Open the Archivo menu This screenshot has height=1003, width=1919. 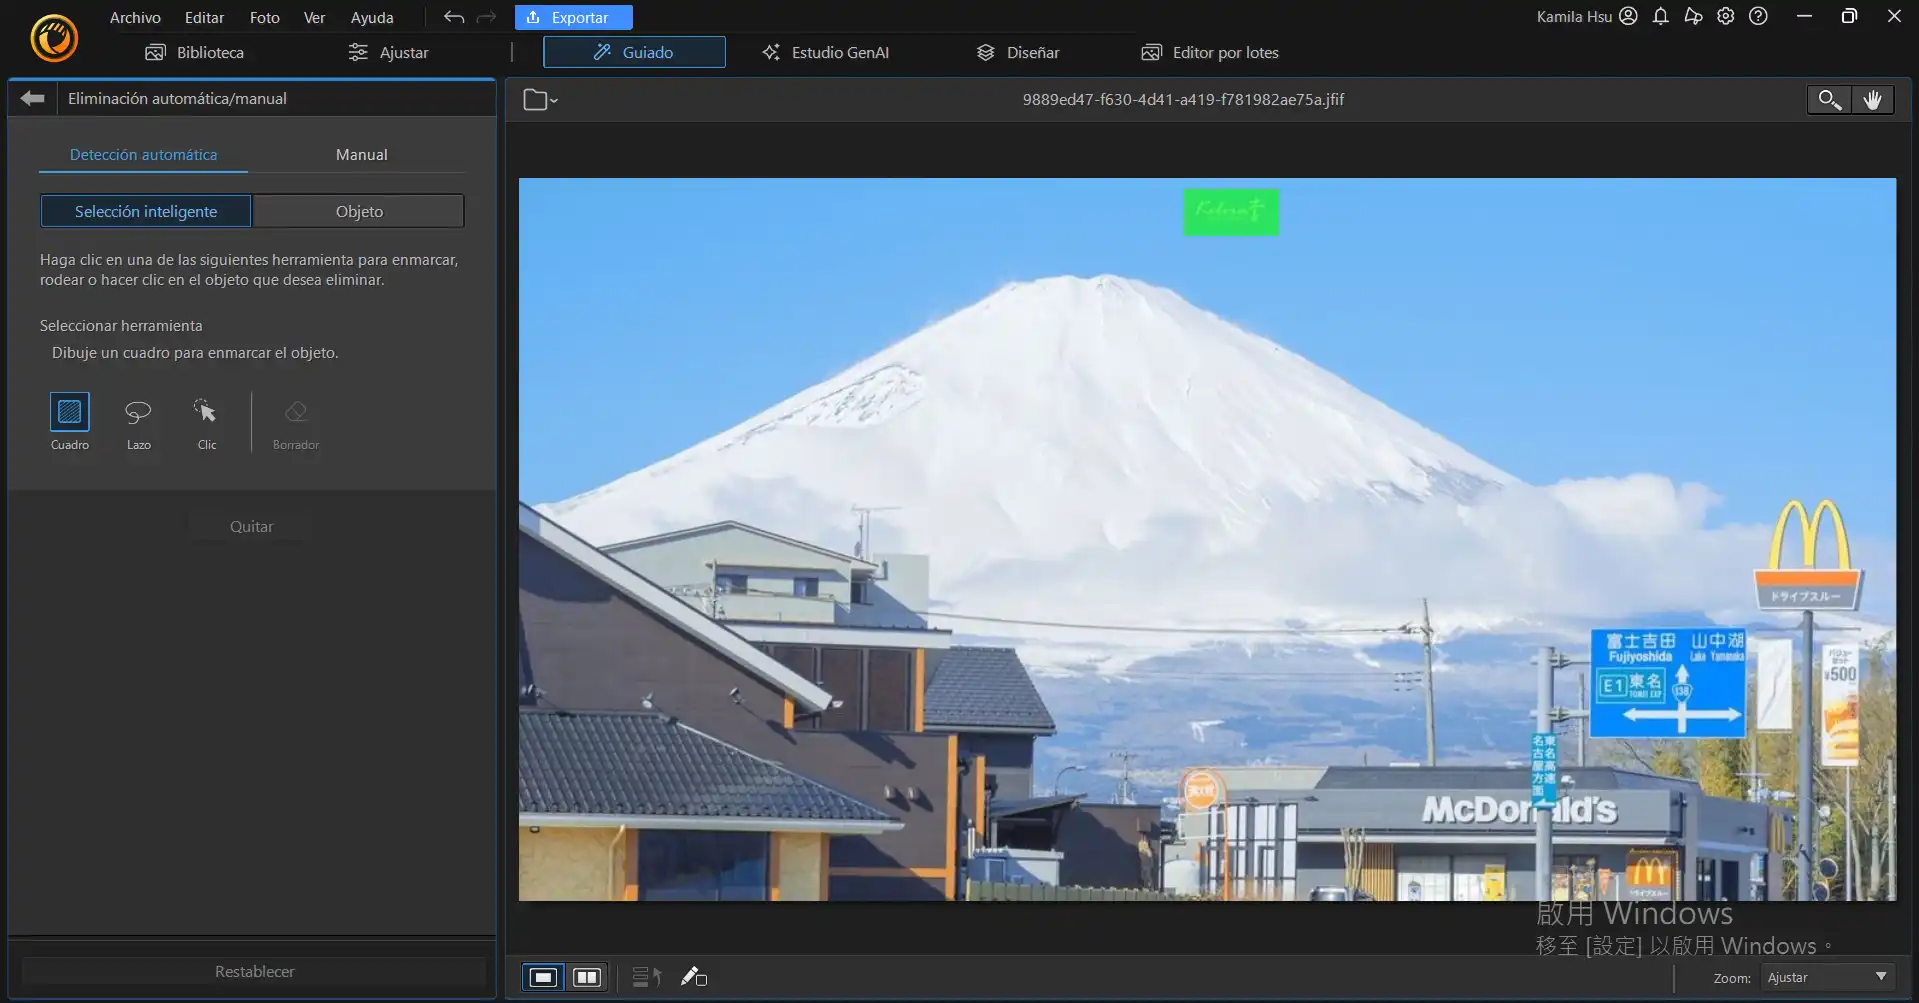point(135,17)
